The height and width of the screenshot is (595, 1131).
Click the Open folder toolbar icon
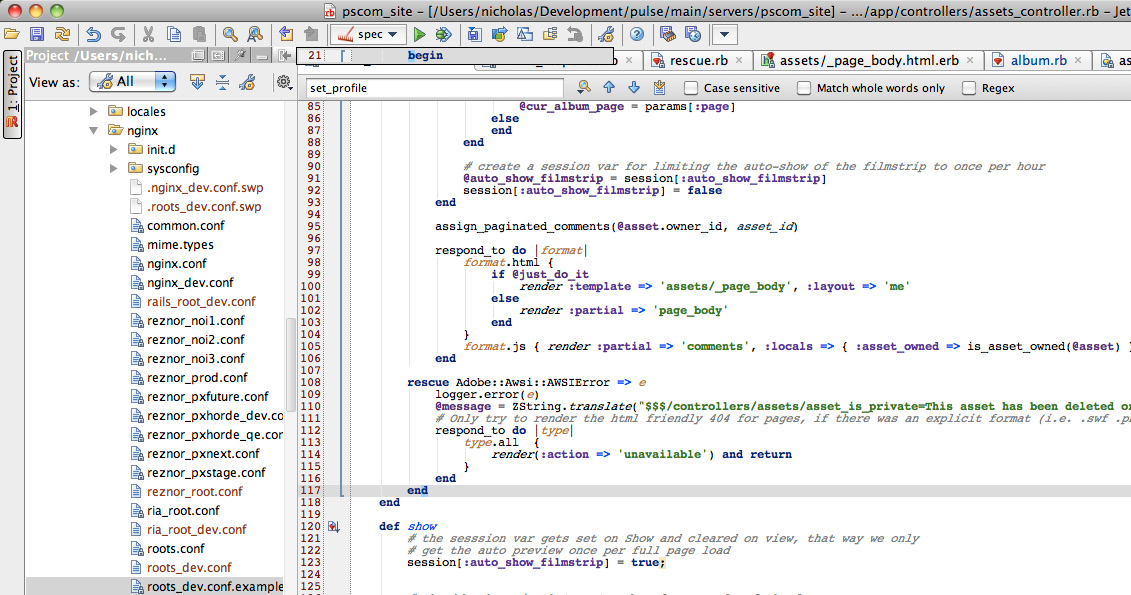[x=12, y=34]
